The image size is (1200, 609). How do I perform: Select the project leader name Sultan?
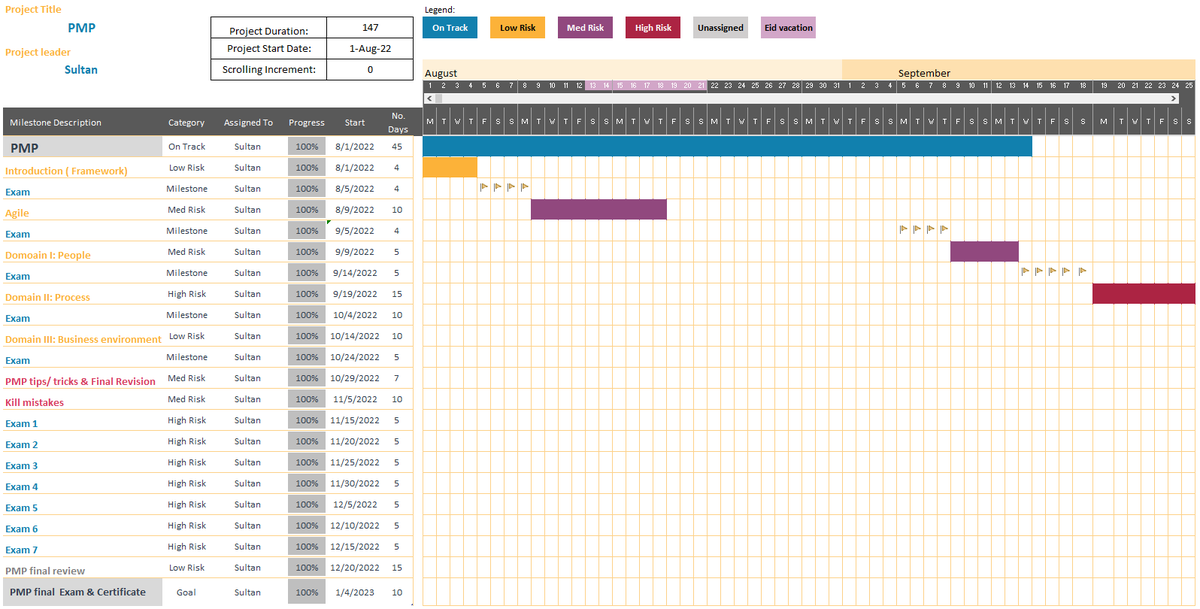pos(81,70)
